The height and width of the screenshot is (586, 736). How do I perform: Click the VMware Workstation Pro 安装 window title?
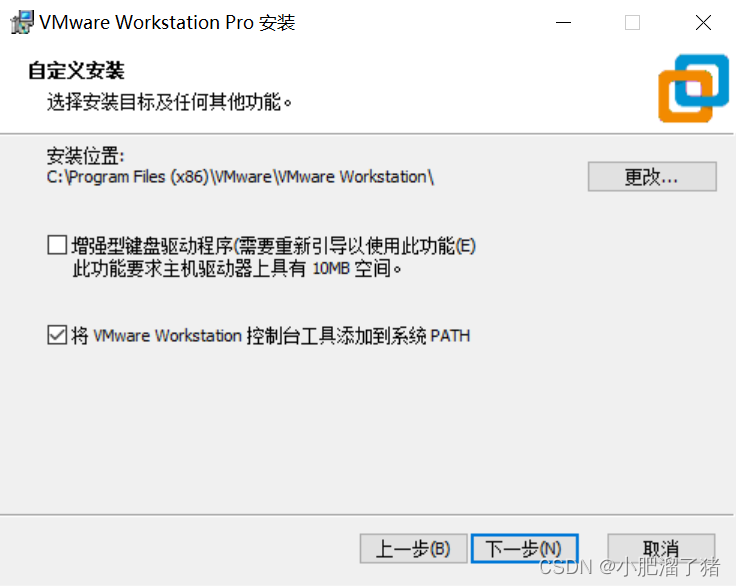point(167,23)
